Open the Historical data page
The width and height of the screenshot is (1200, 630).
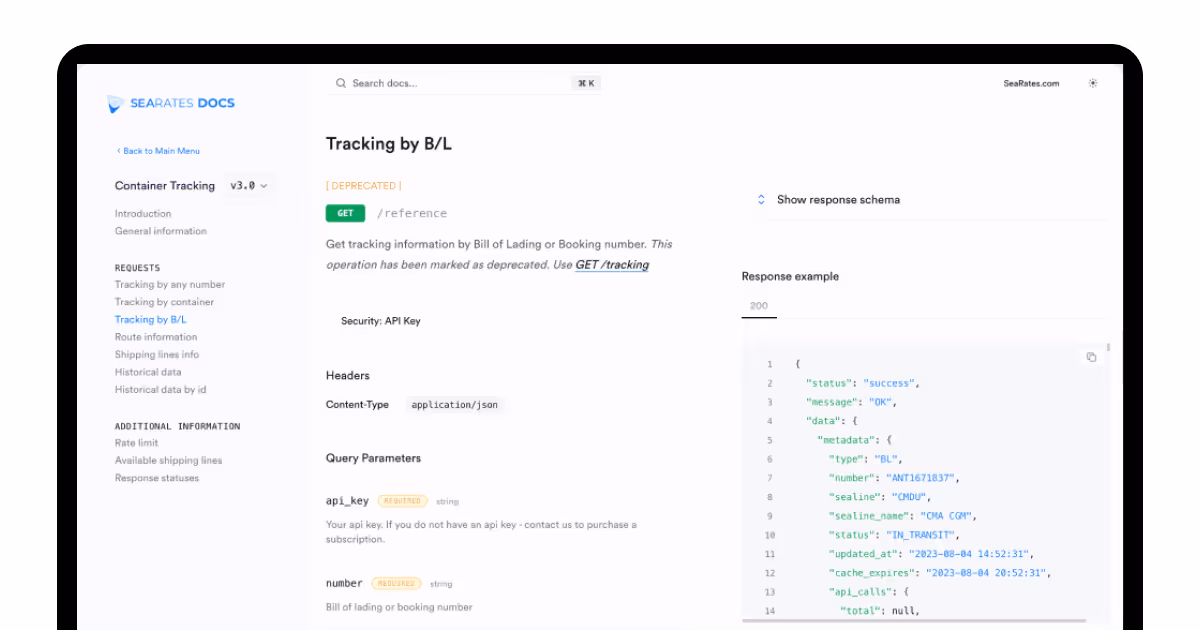tap(148, 372)
